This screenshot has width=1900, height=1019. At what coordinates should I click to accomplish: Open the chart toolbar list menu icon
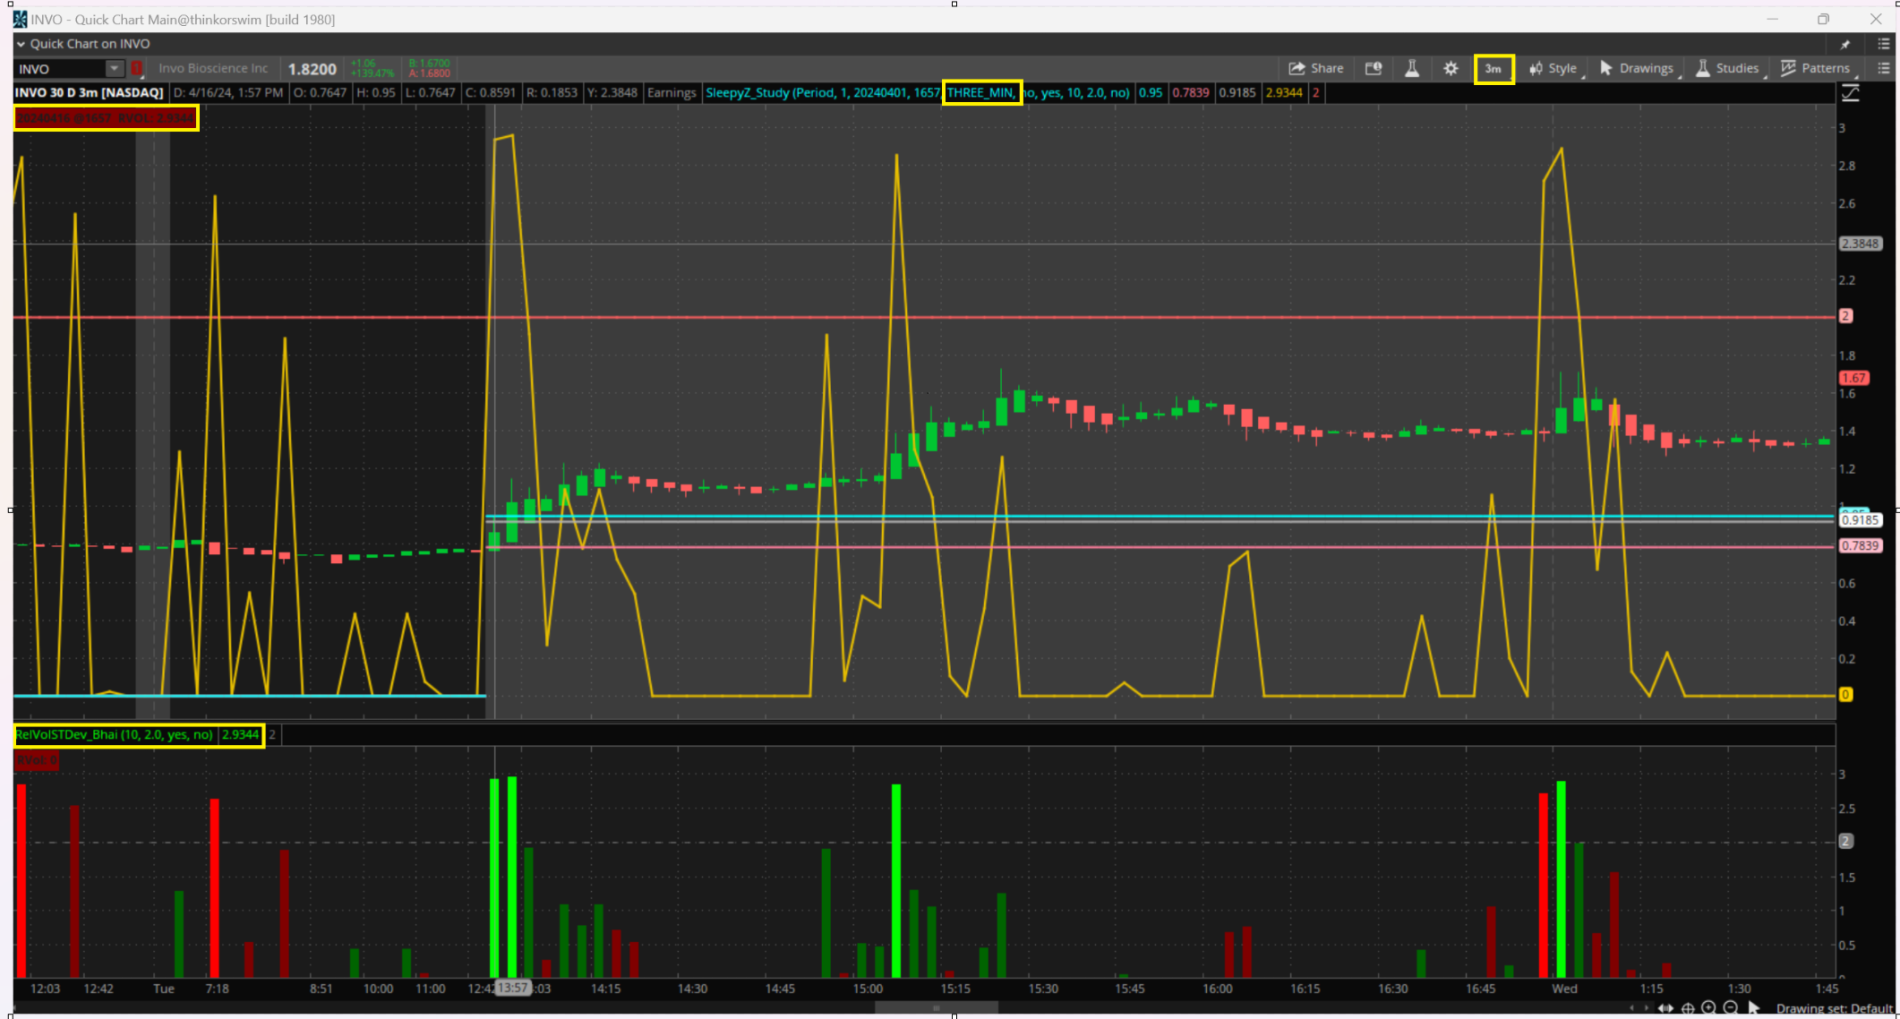click(x=1883, y=68)
